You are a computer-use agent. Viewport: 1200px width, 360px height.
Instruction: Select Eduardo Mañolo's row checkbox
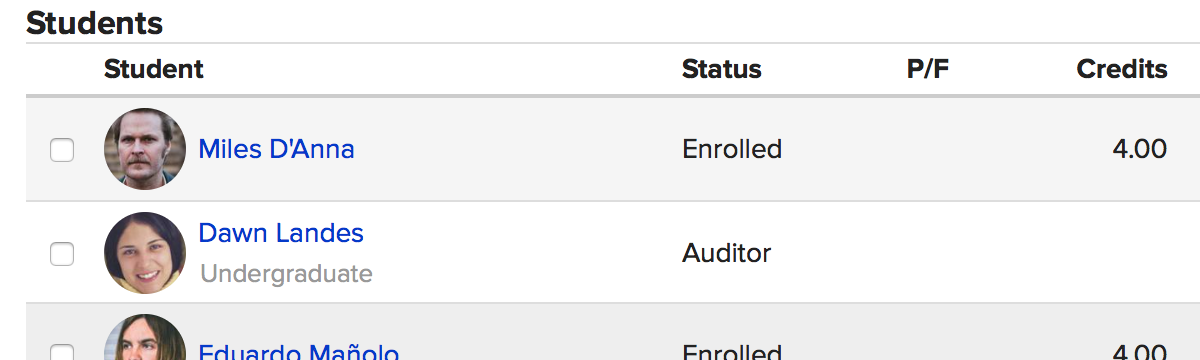62,352
